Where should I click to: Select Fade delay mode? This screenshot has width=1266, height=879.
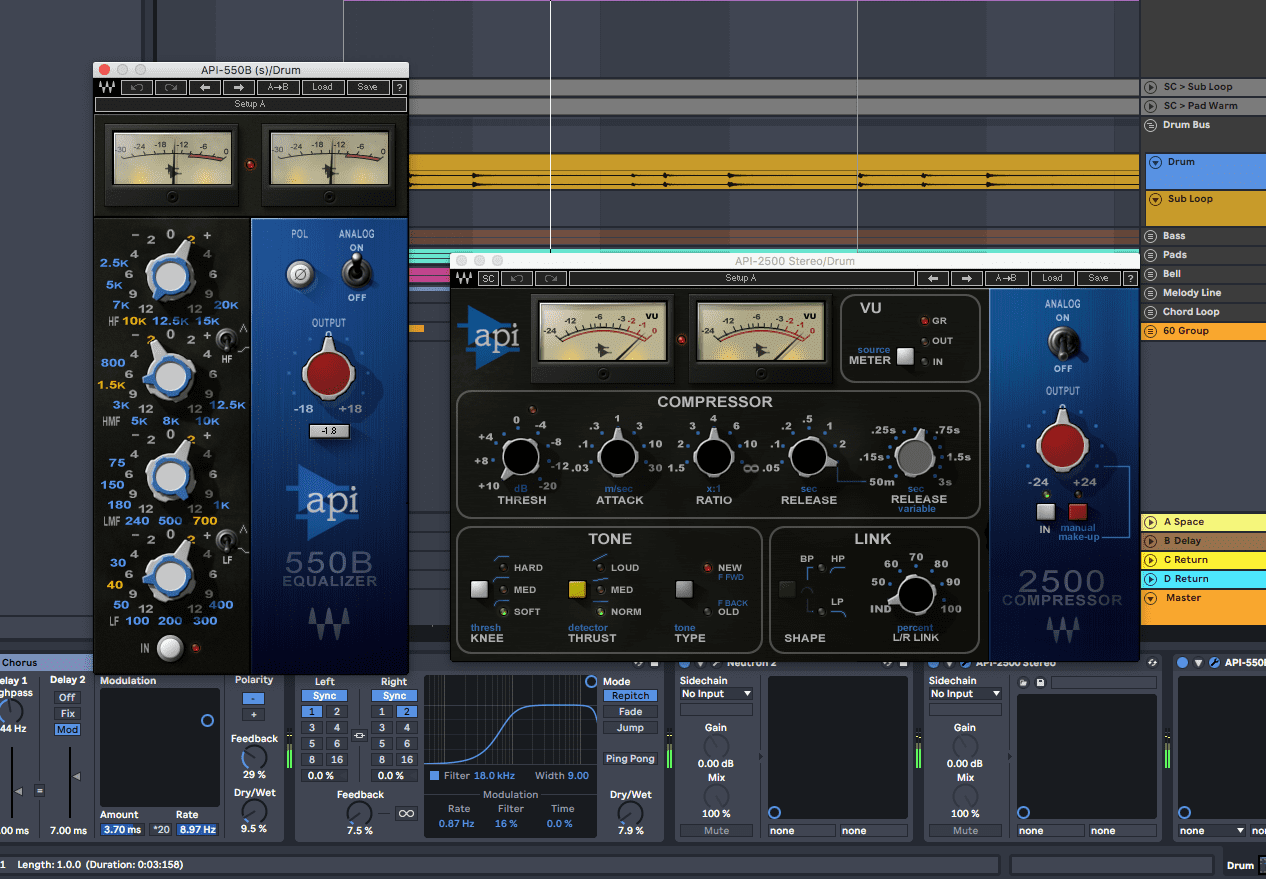coord(630,712)
